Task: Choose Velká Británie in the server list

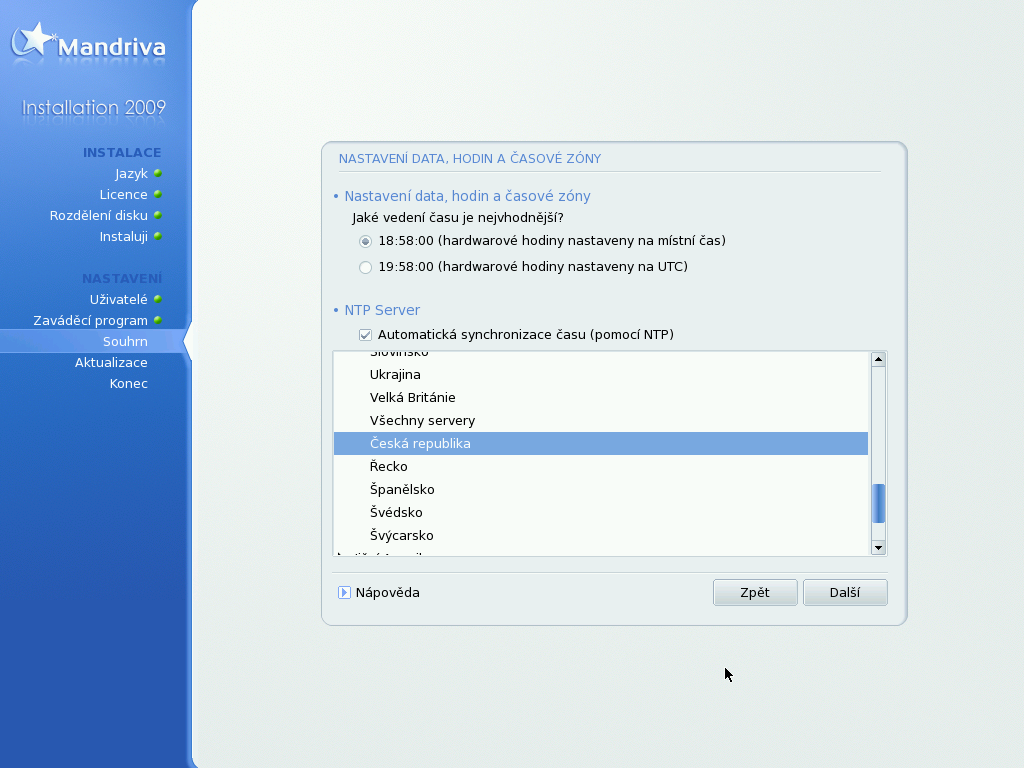Action: click(x=601, y=398)
